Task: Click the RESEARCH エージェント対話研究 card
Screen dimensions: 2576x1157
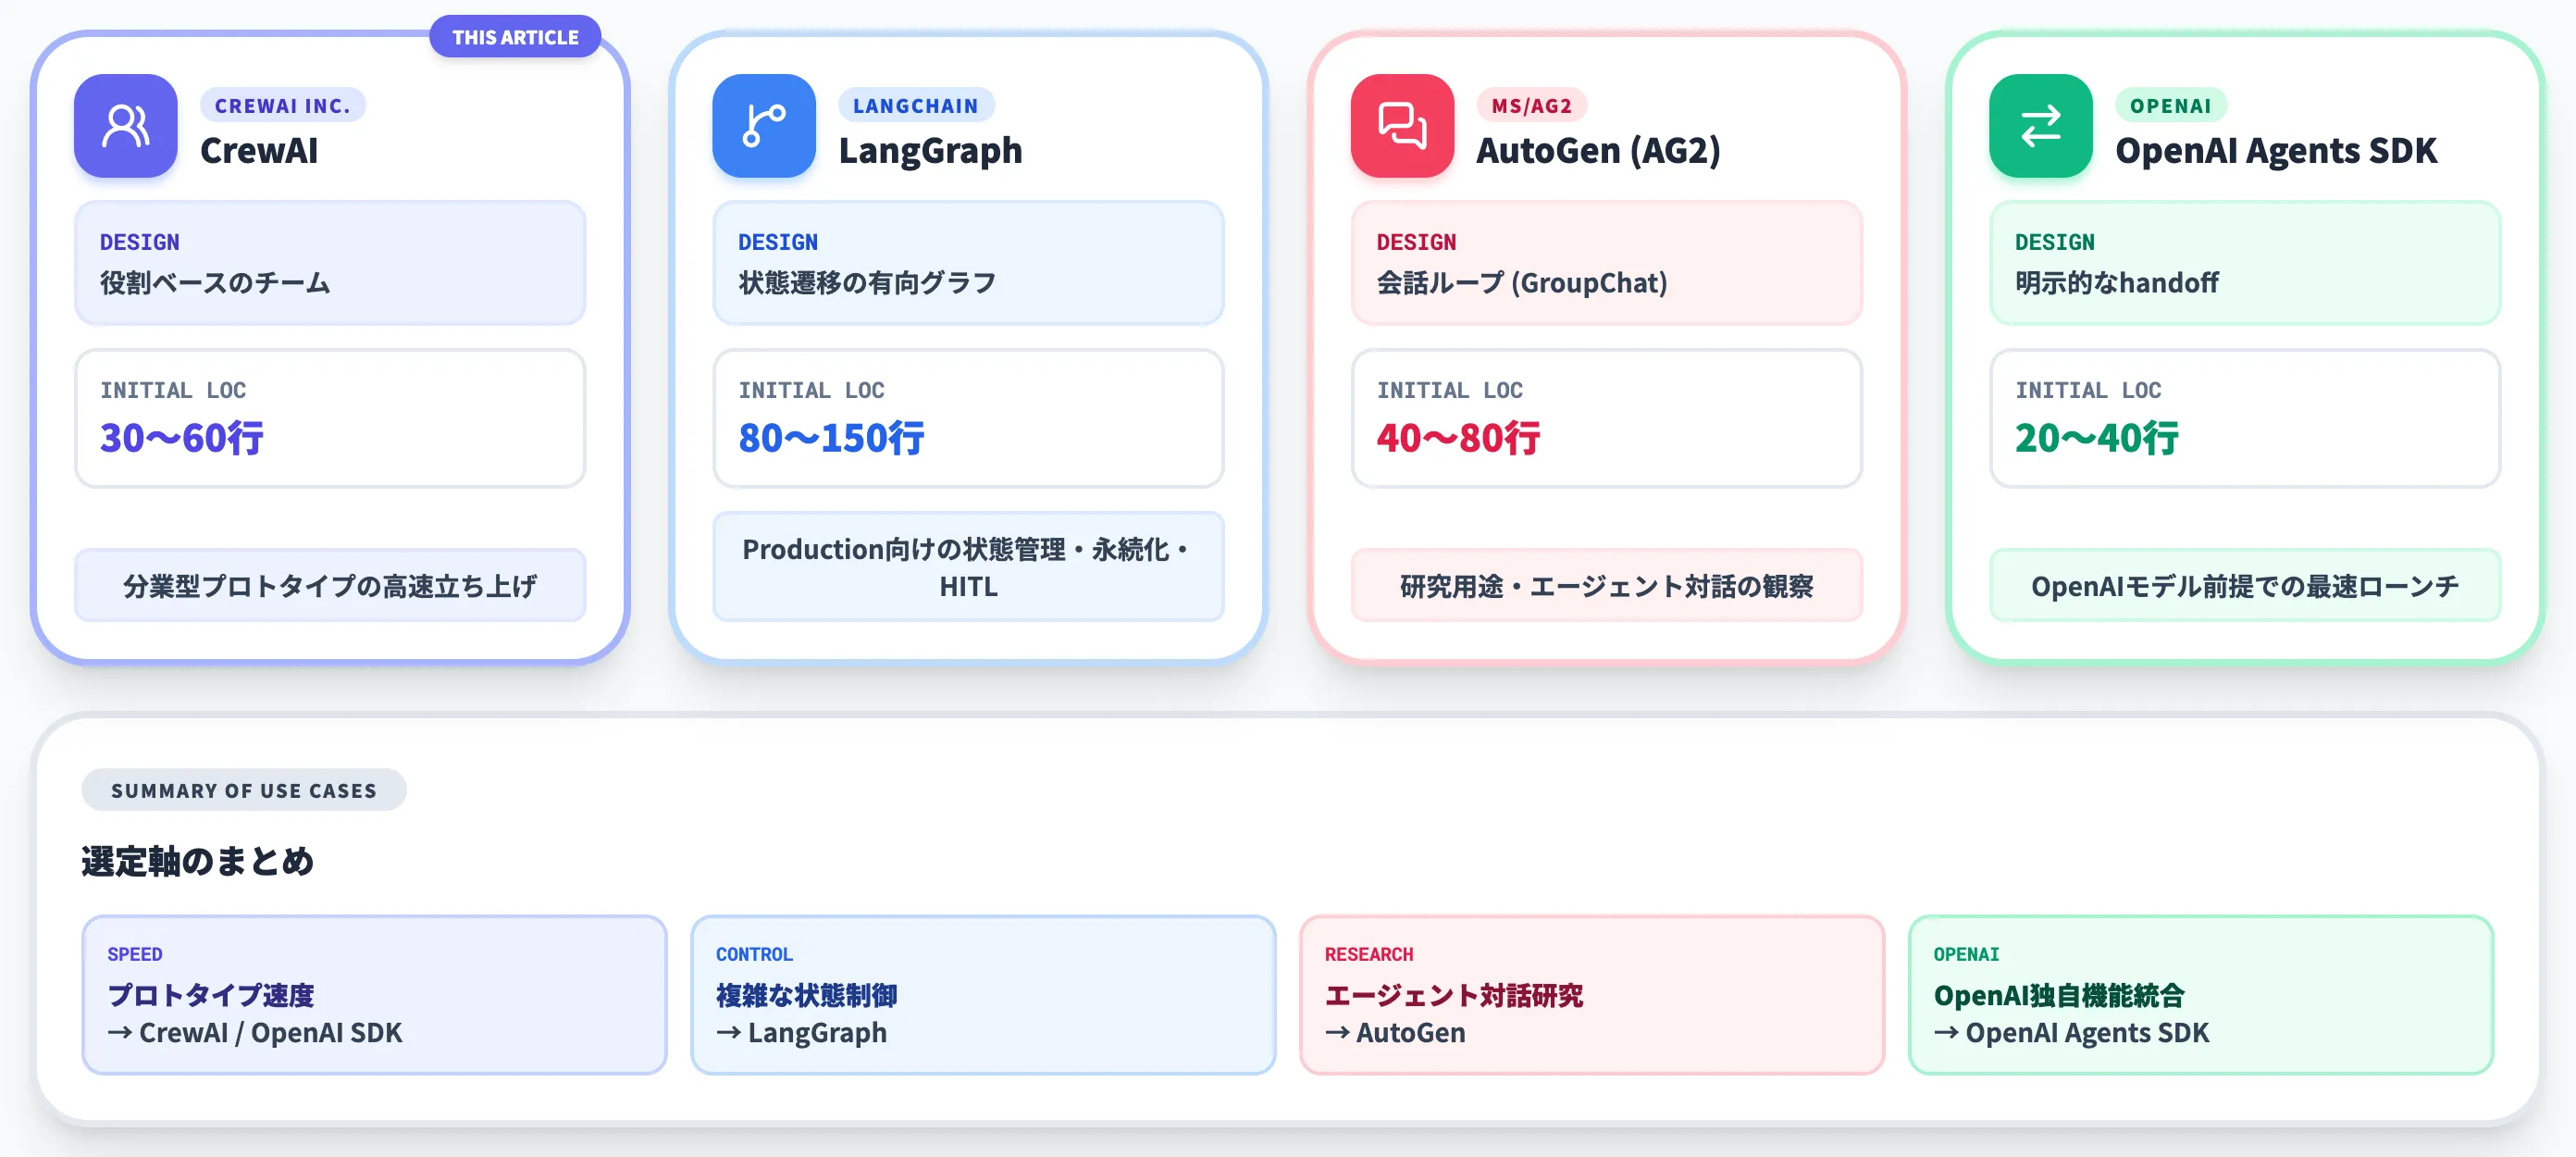Action: point(1592,995)
